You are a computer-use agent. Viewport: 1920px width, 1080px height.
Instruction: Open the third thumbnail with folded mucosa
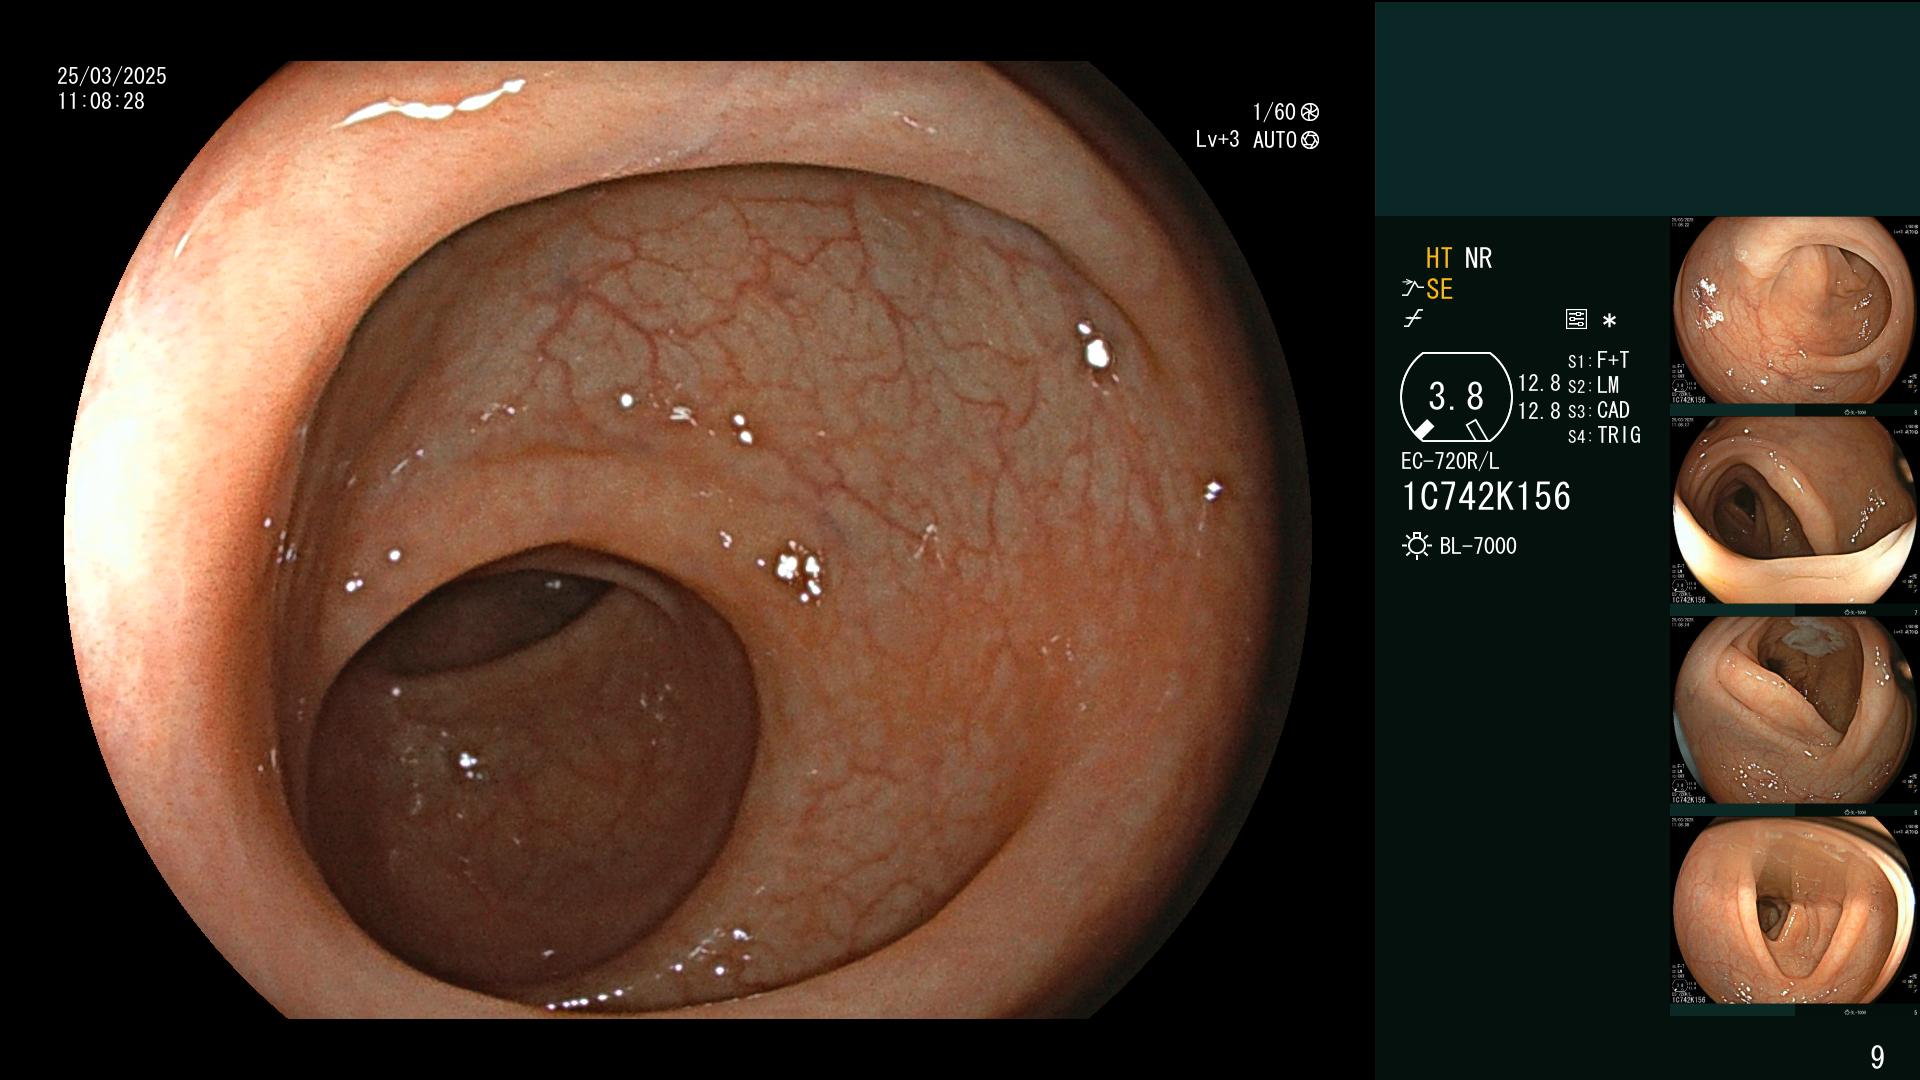[x=1795, y=711]
